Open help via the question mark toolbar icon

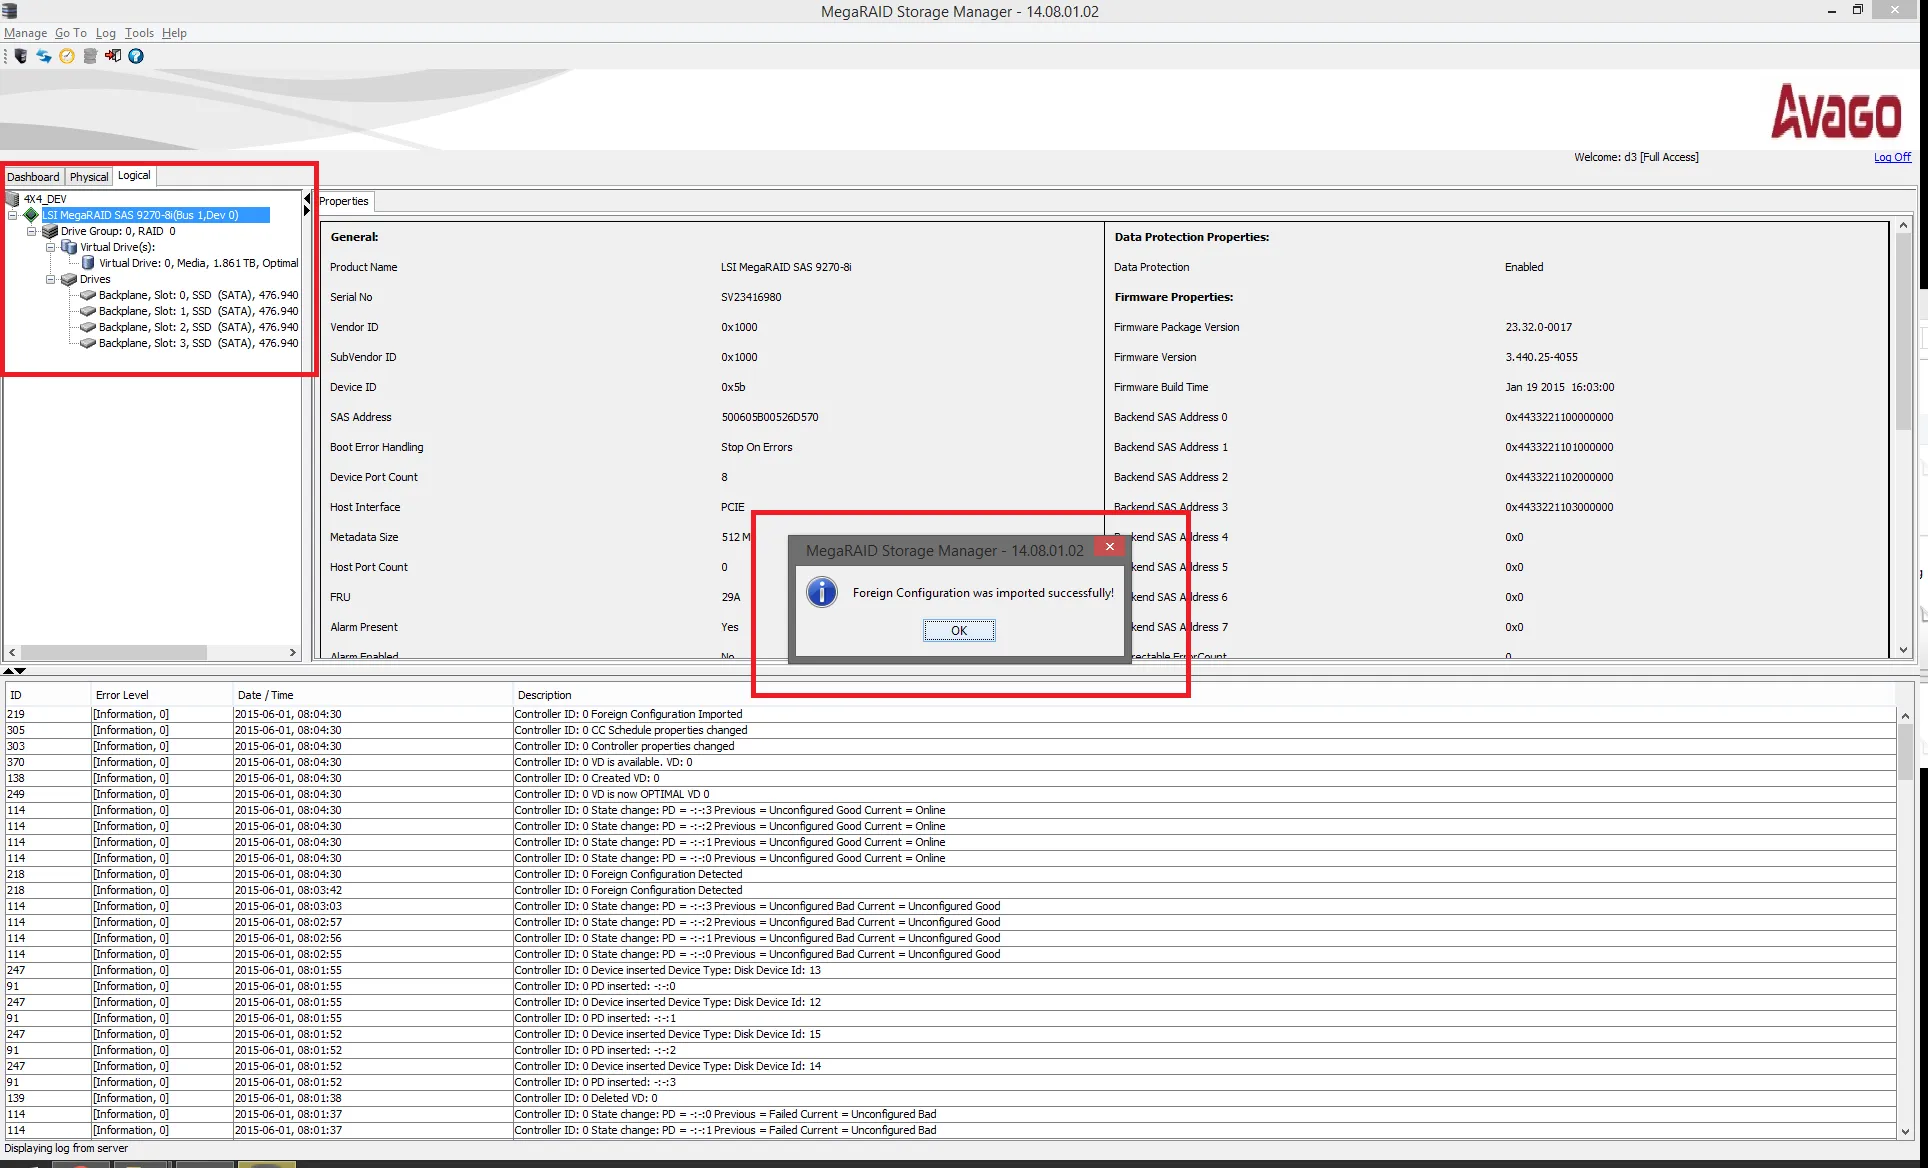click(x=136, y=56)
